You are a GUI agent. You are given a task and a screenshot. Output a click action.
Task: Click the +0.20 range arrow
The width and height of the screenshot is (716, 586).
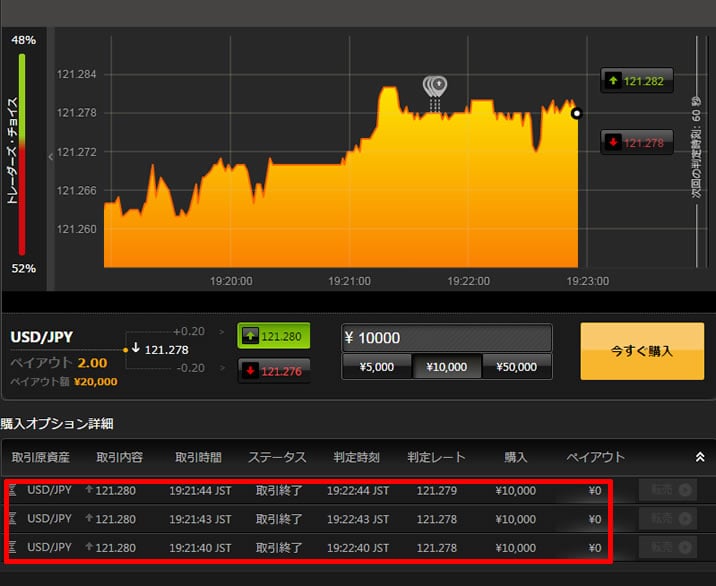point(221,332)
